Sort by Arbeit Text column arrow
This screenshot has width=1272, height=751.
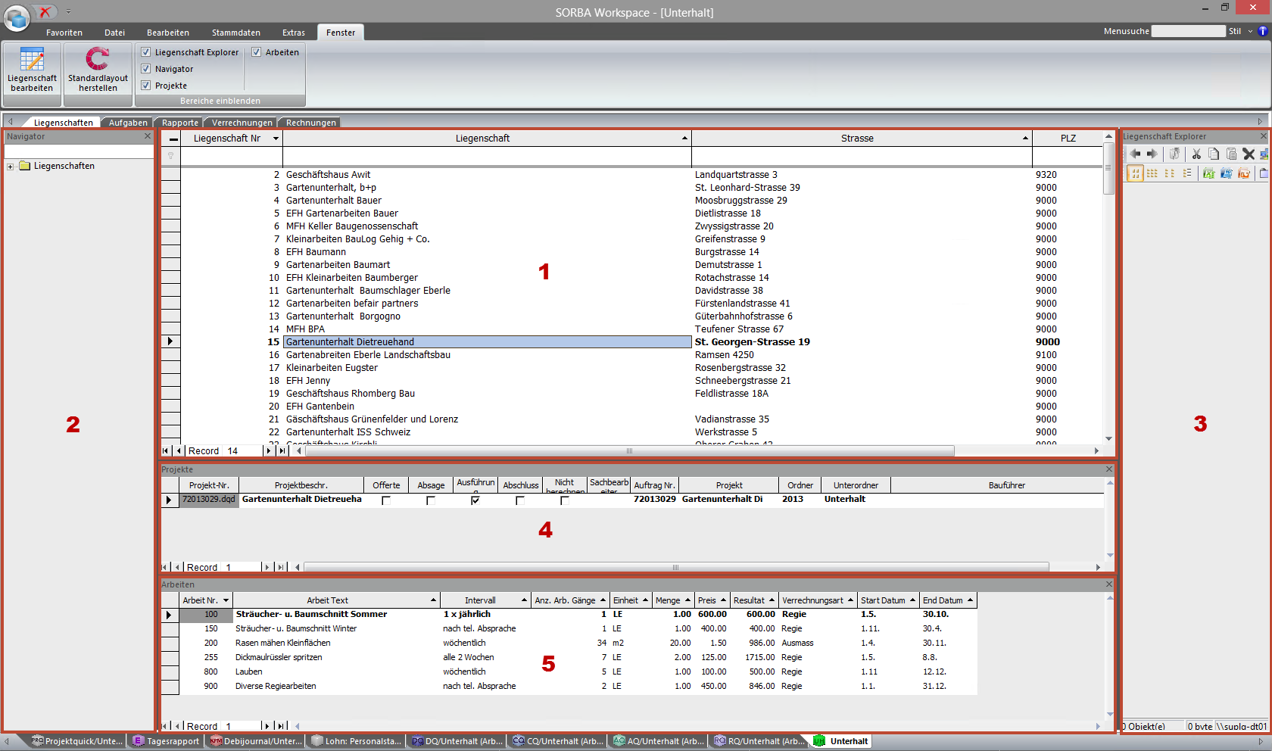[x=433, y=601]
